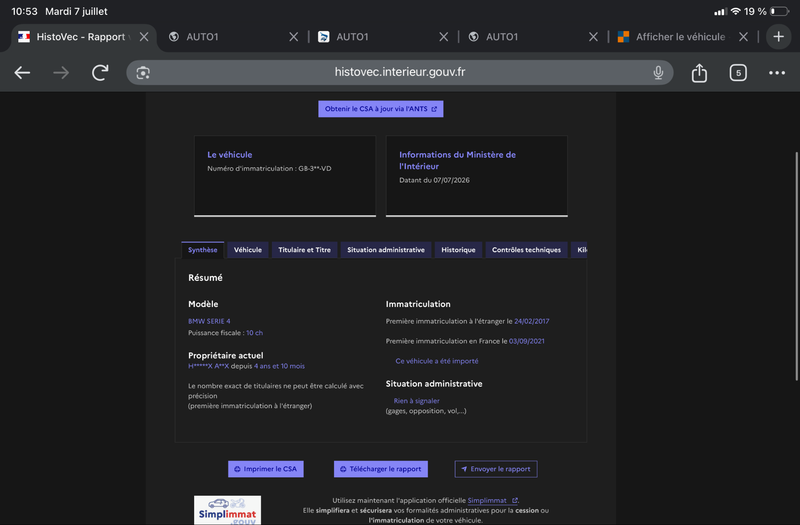Click Obtenir le CSA à jour via l'ANTS
This screenshot has width=800, height=525.
pyautogui.click(x=381, y=109)
